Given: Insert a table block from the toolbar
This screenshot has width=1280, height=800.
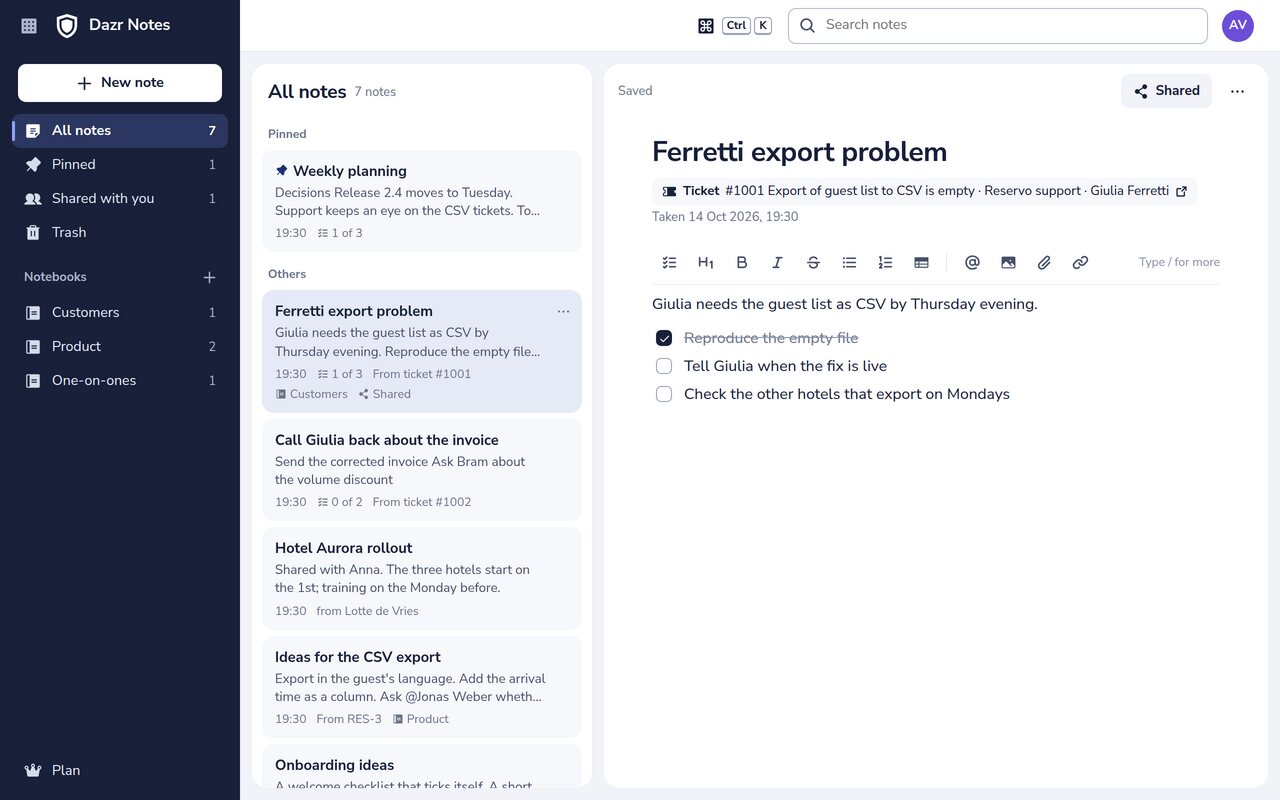Looking at the screenshot, I should click(921, 262).
